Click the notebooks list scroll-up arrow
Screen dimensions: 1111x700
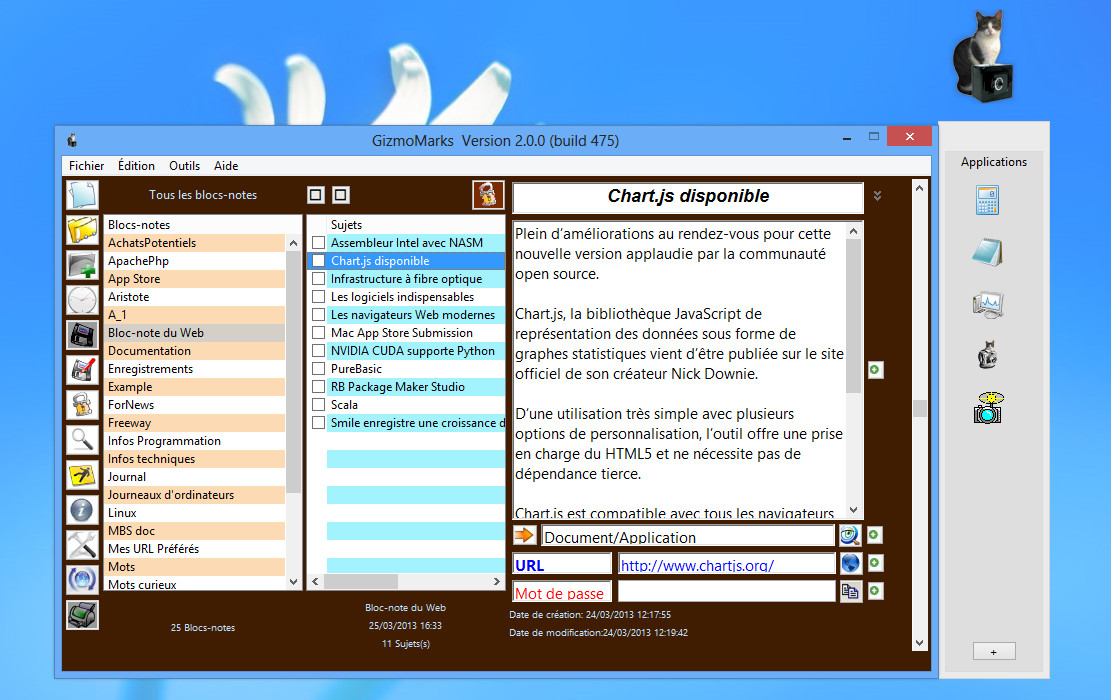pyautogui.click(x=293, y=243)
